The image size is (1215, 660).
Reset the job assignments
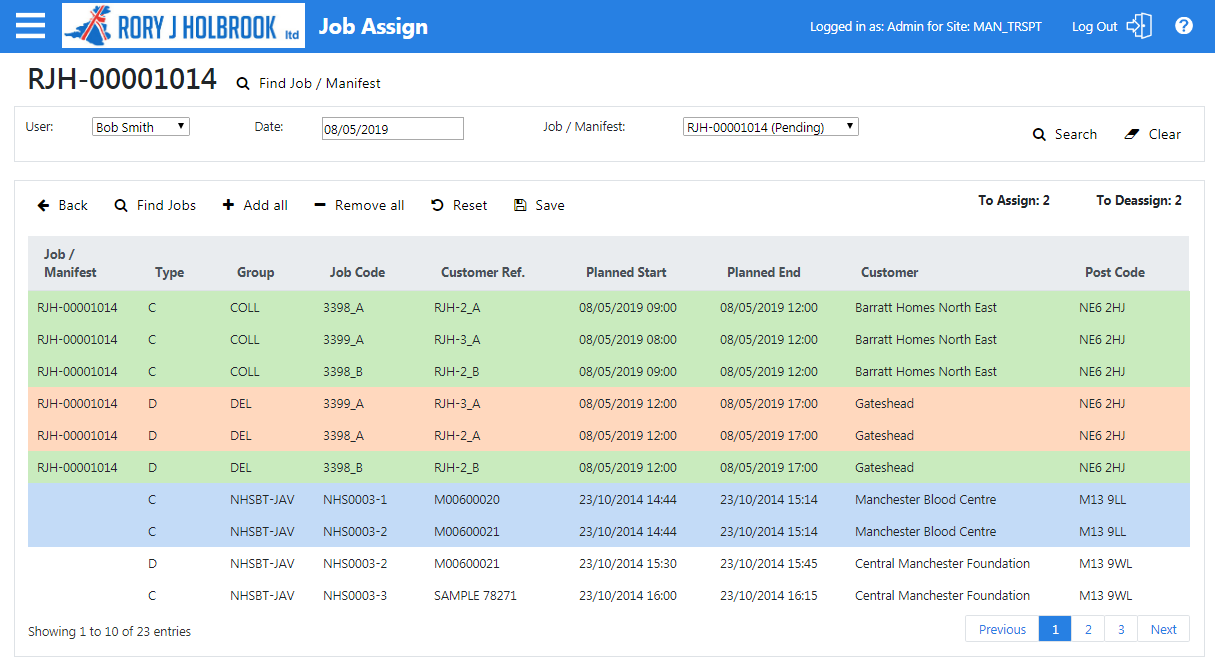(459, 205)
